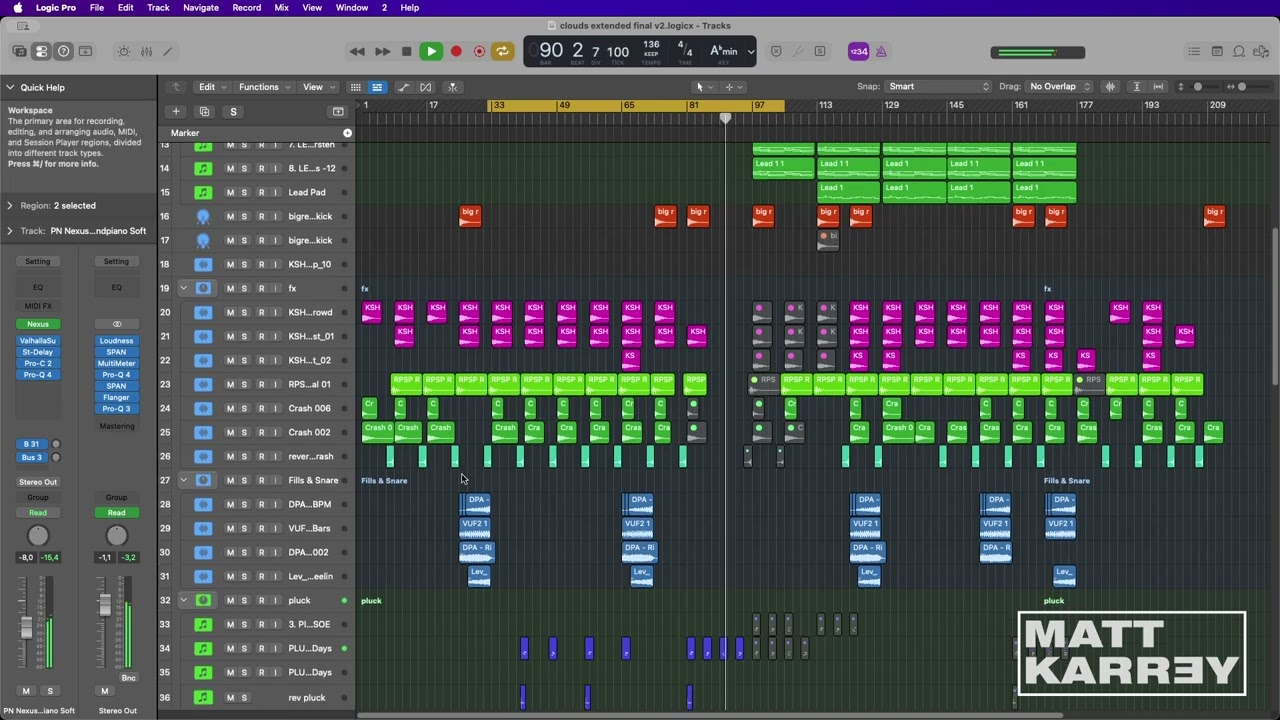1280x720 pixels.
Task: Open the Loop Browser icon
Action: click(1239, 51)
